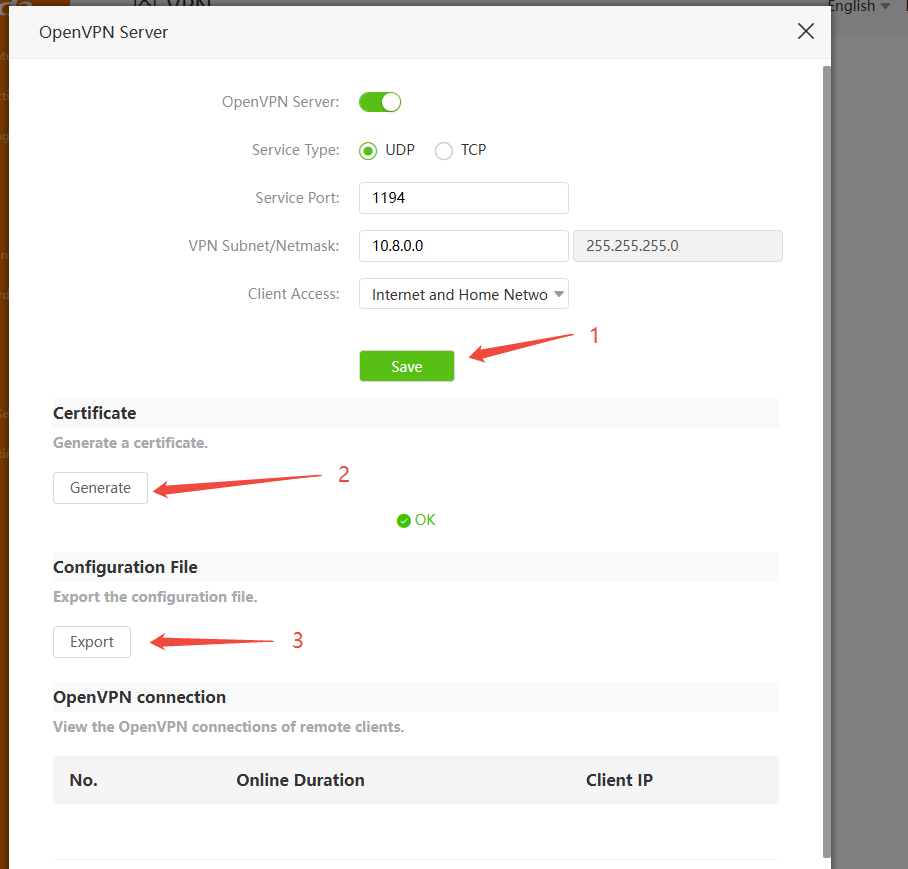Open the English language dropdown
This screenshot has height=869, width=908.
(858, 7)
